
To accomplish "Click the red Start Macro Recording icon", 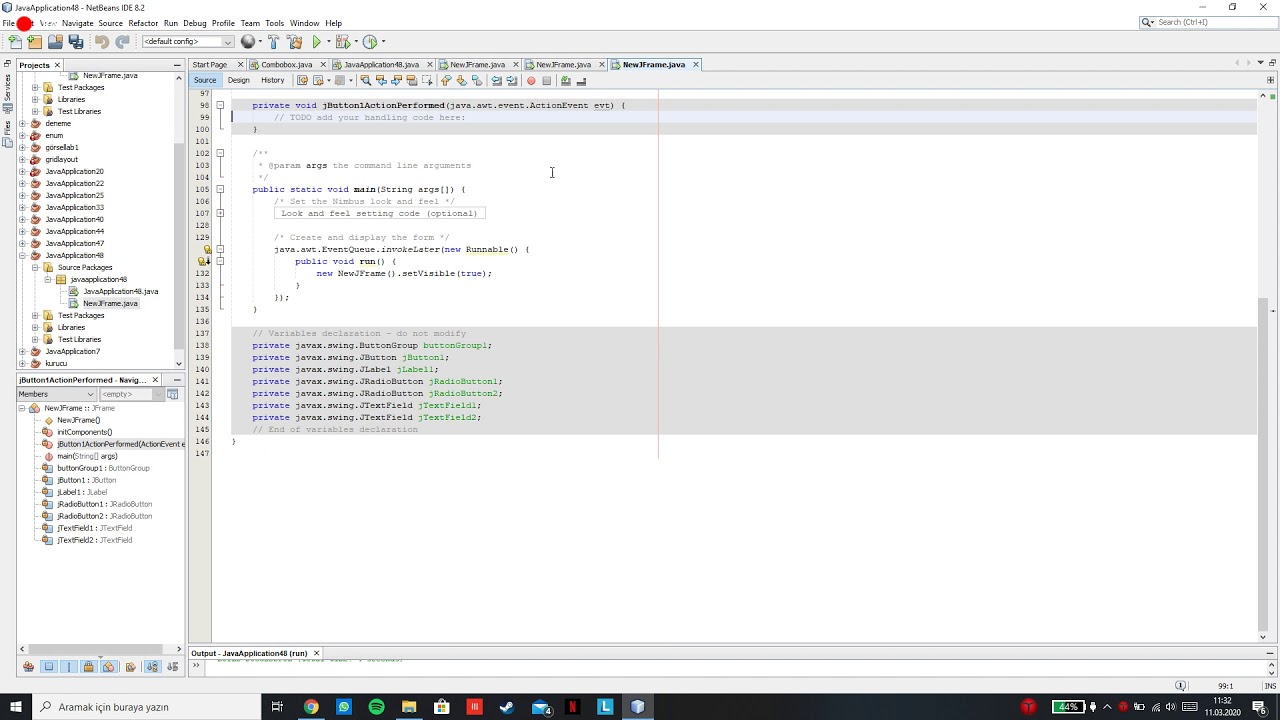I will click(x=531, y=81).
